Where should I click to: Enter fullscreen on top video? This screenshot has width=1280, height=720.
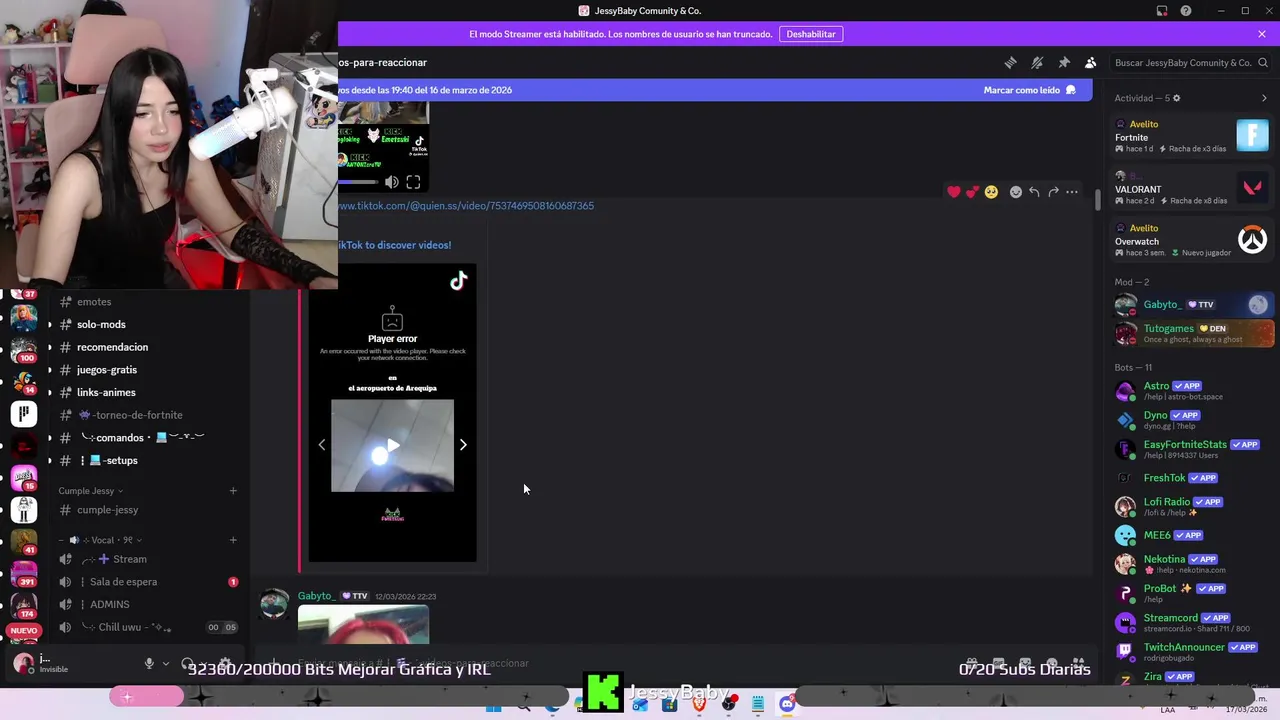(x=413, y=182)
